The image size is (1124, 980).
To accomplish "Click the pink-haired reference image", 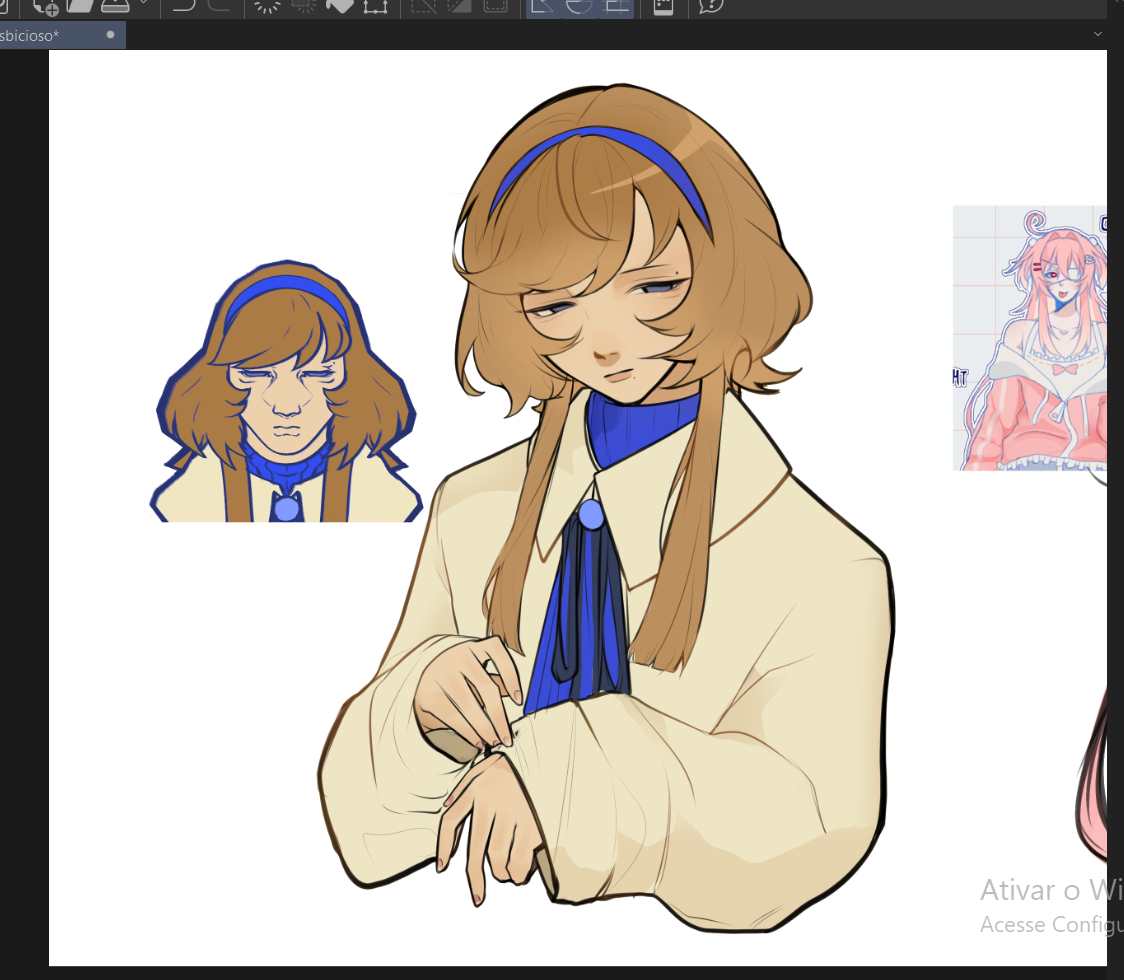I will [x=1030, y=338].
